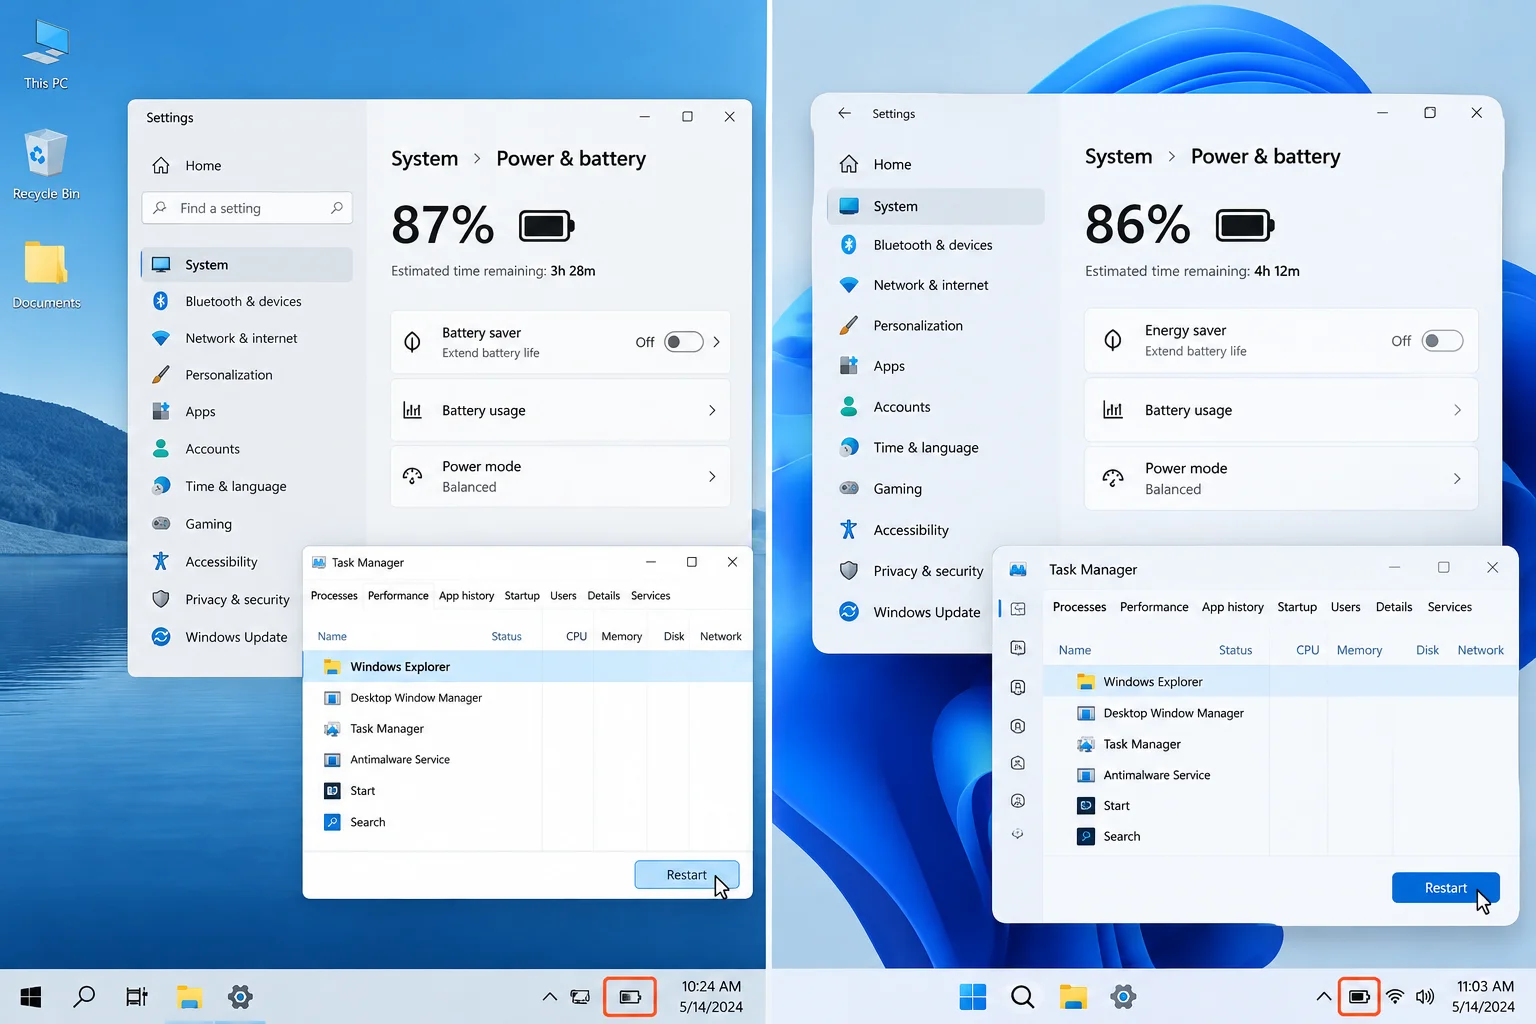Select Desktop Window Manager row in the left Task Manager
Screen dimensions: 1536x1024
tap(527, 698)
